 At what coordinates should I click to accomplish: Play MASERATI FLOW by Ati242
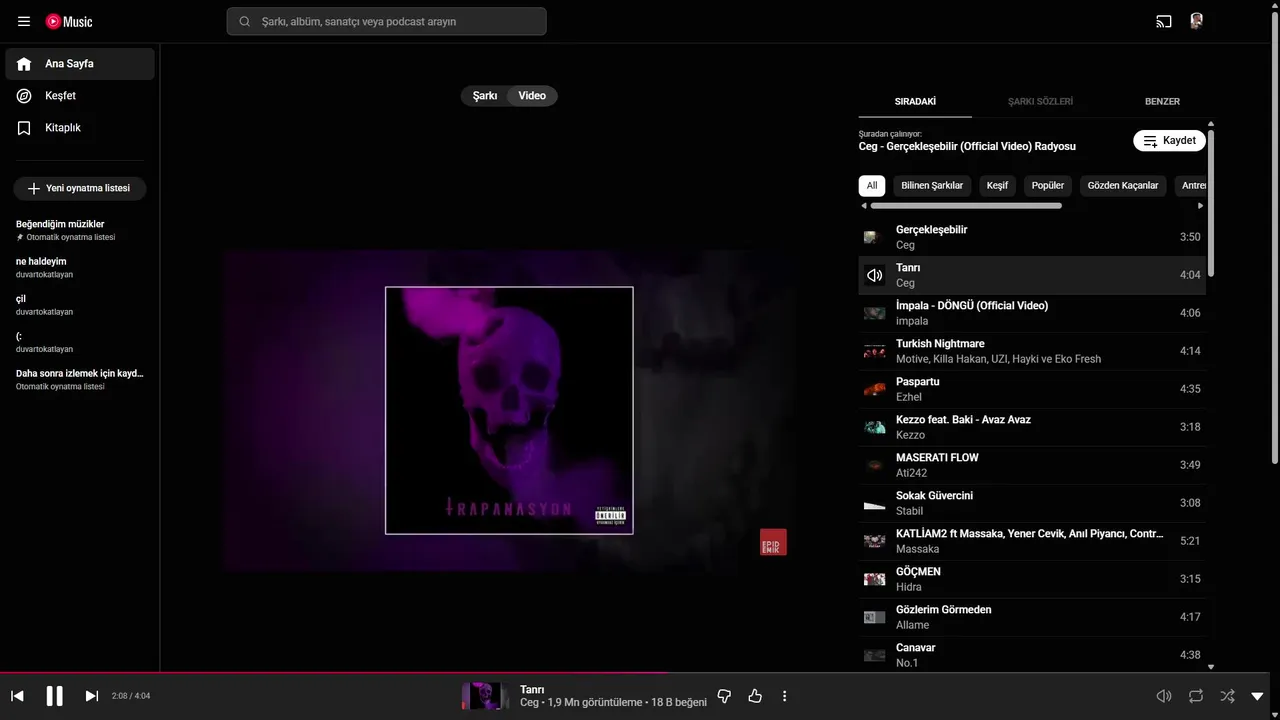[x=1032, y=465]
